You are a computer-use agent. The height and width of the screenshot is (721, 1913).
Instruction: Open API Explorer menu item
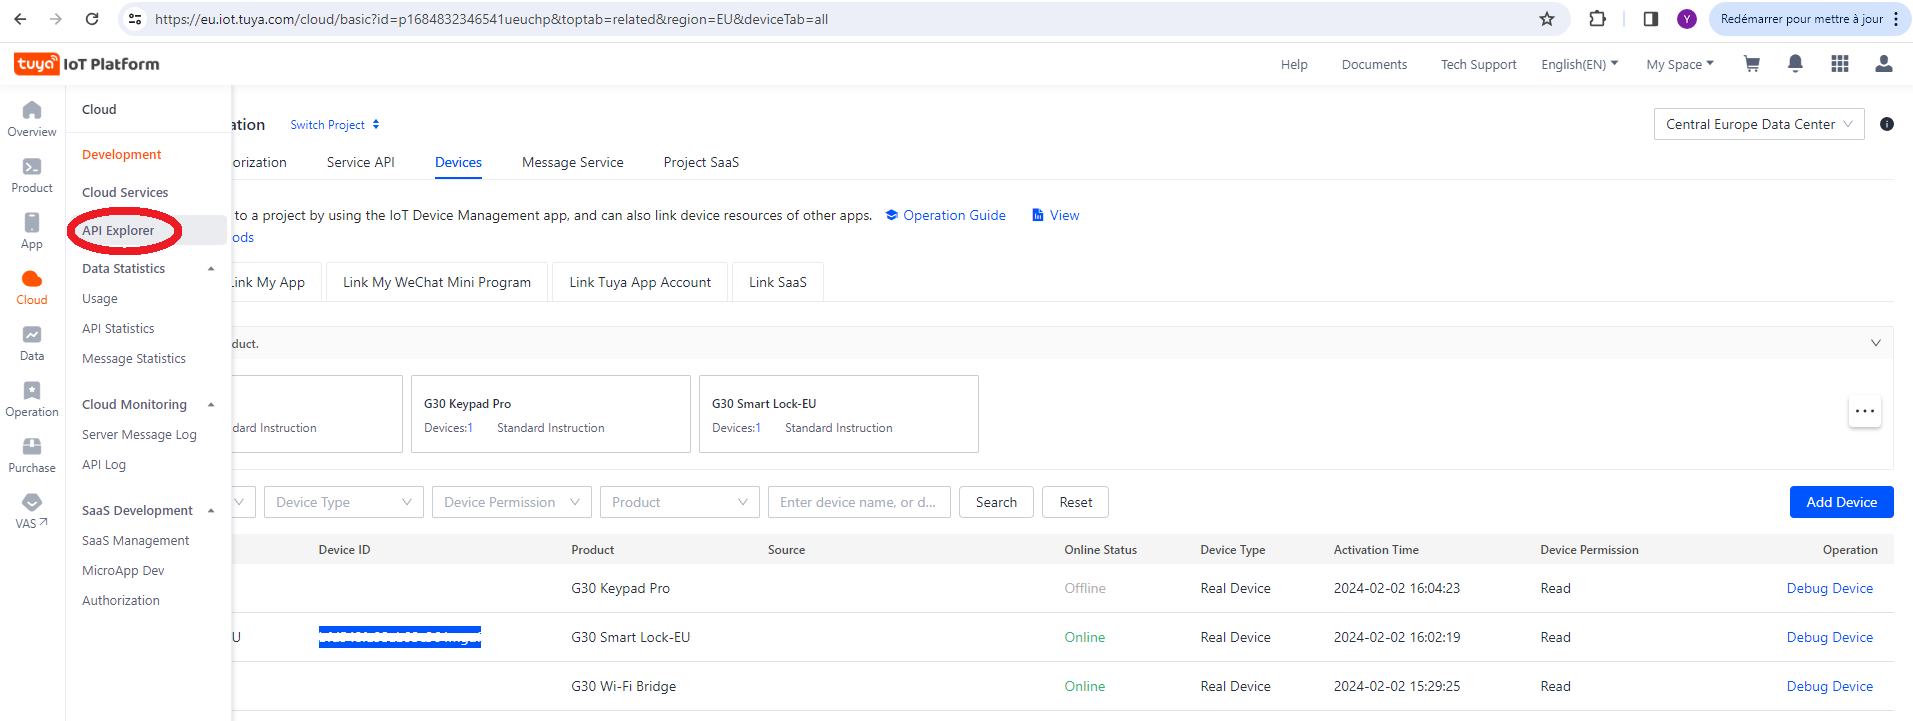click(118, 231)
